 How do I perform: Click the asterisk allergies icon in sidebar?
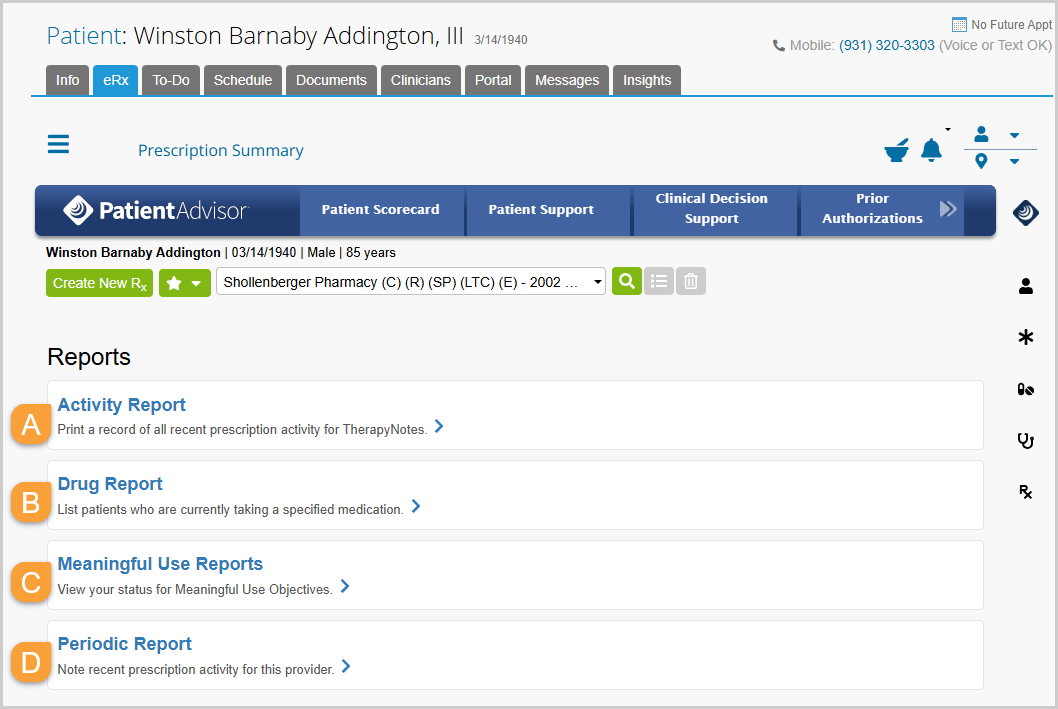[1026, 337]
